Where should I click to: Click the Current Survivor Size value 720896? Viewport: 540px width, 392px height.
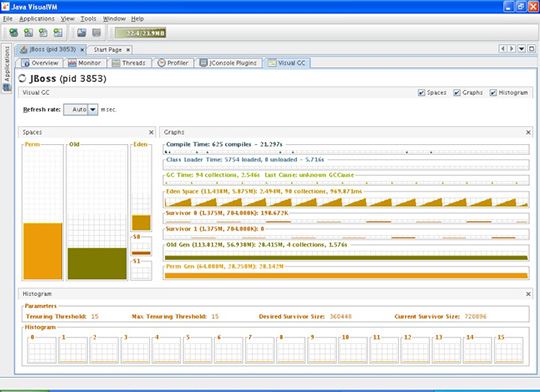click(x=476, y=316)
